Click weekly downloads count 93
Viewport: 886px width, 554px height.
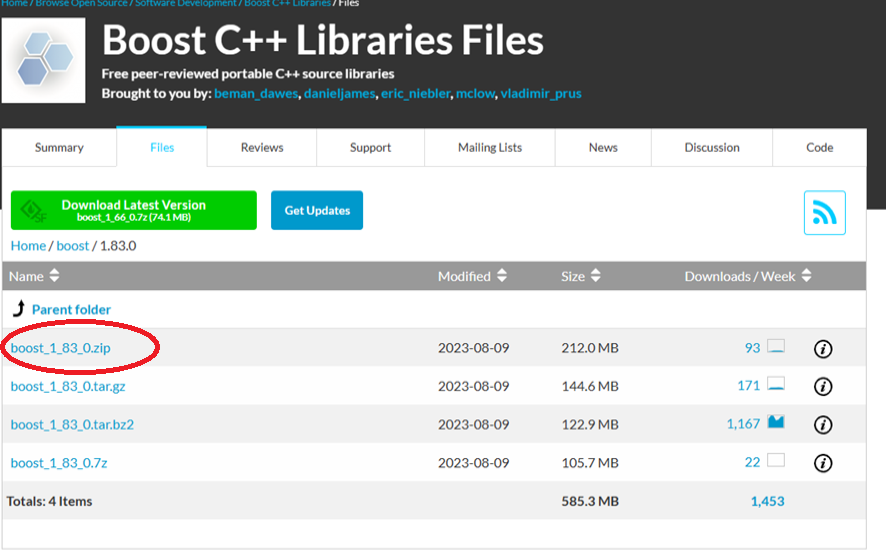pos(752,348)
